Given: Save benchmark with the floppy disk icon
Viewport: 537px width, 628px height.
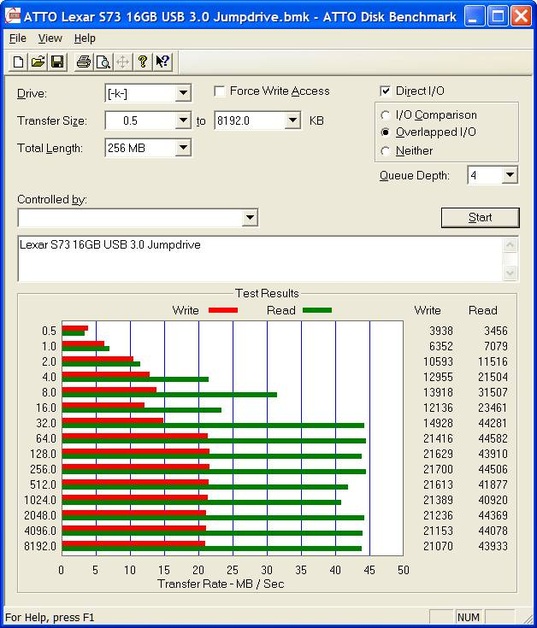Looking at the screenshot, I should click(57, 62).
